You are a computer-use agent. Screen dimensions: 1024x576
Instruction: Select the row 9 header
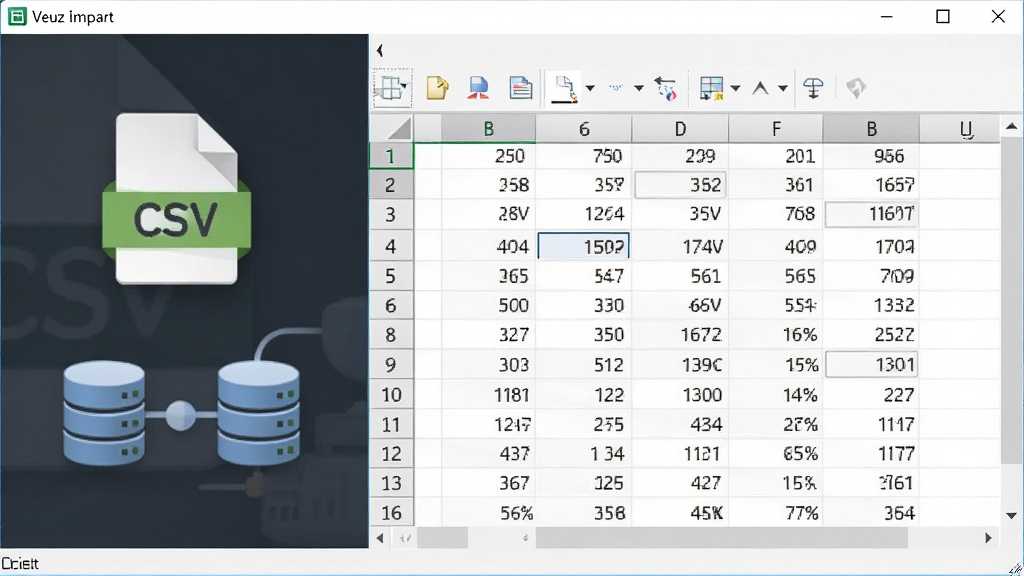(391, 364)
